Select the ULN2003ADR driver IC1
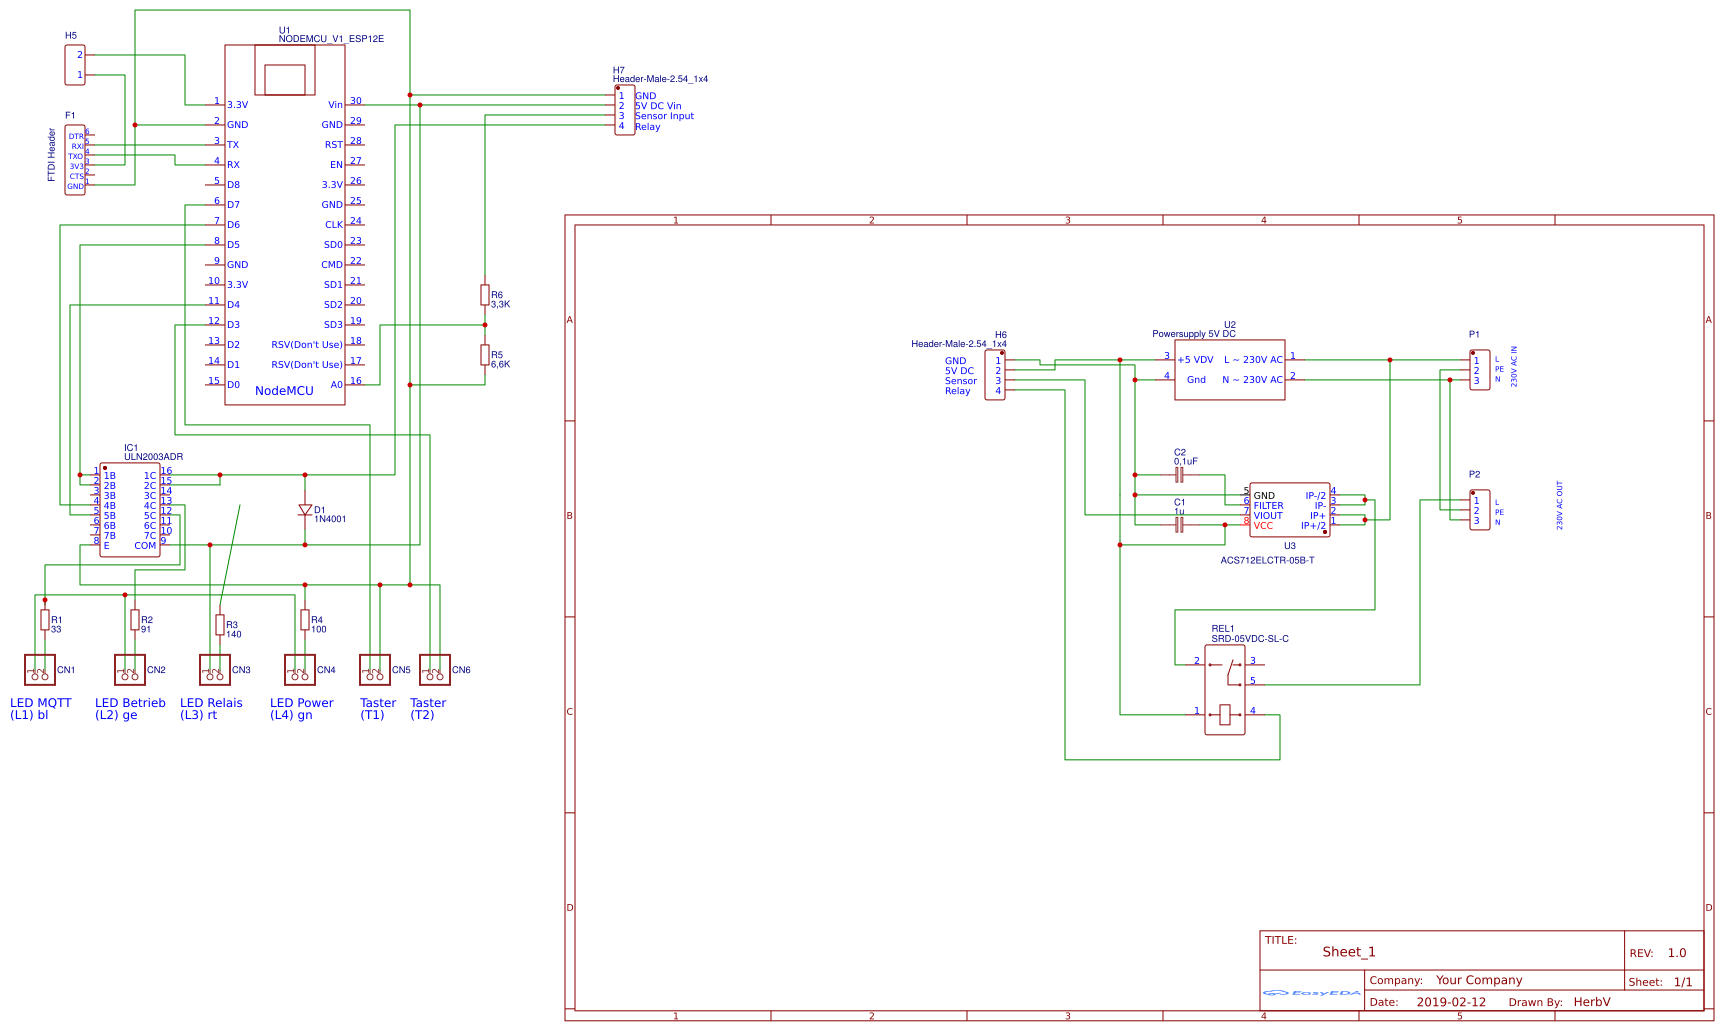Viewport: 1724px width, 1031px height. coord(131,510)
